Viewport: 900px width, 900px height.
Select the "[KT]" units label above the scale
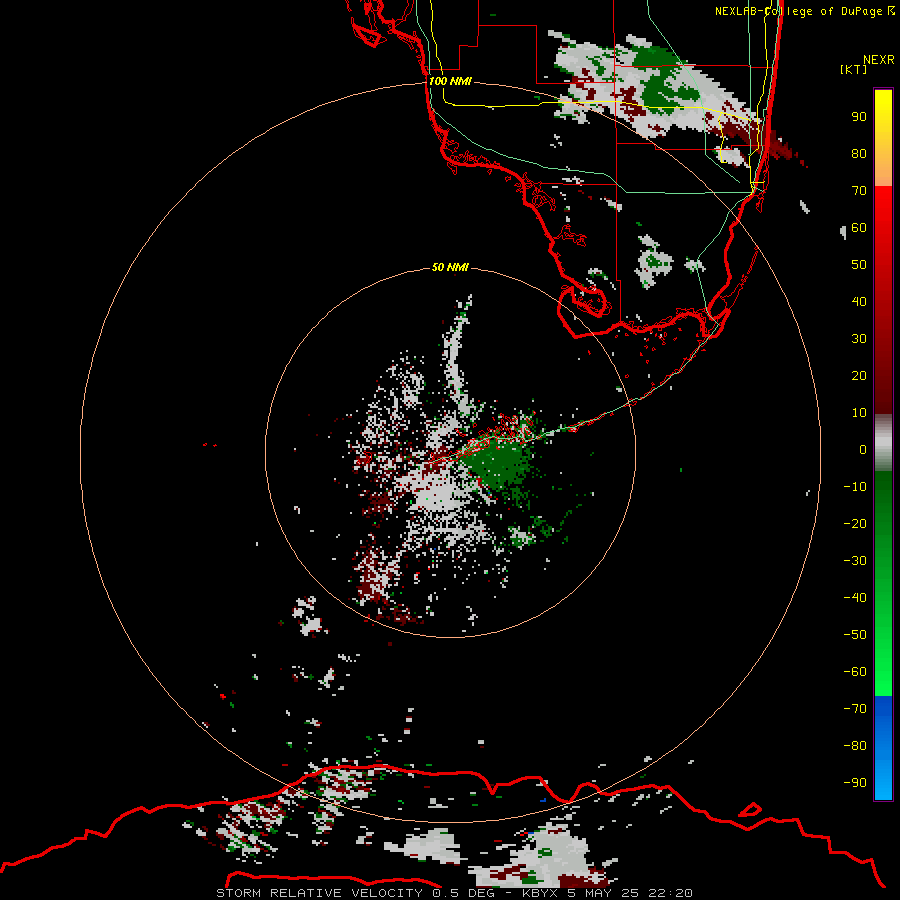pyautogui.click(x=853, y=69)
